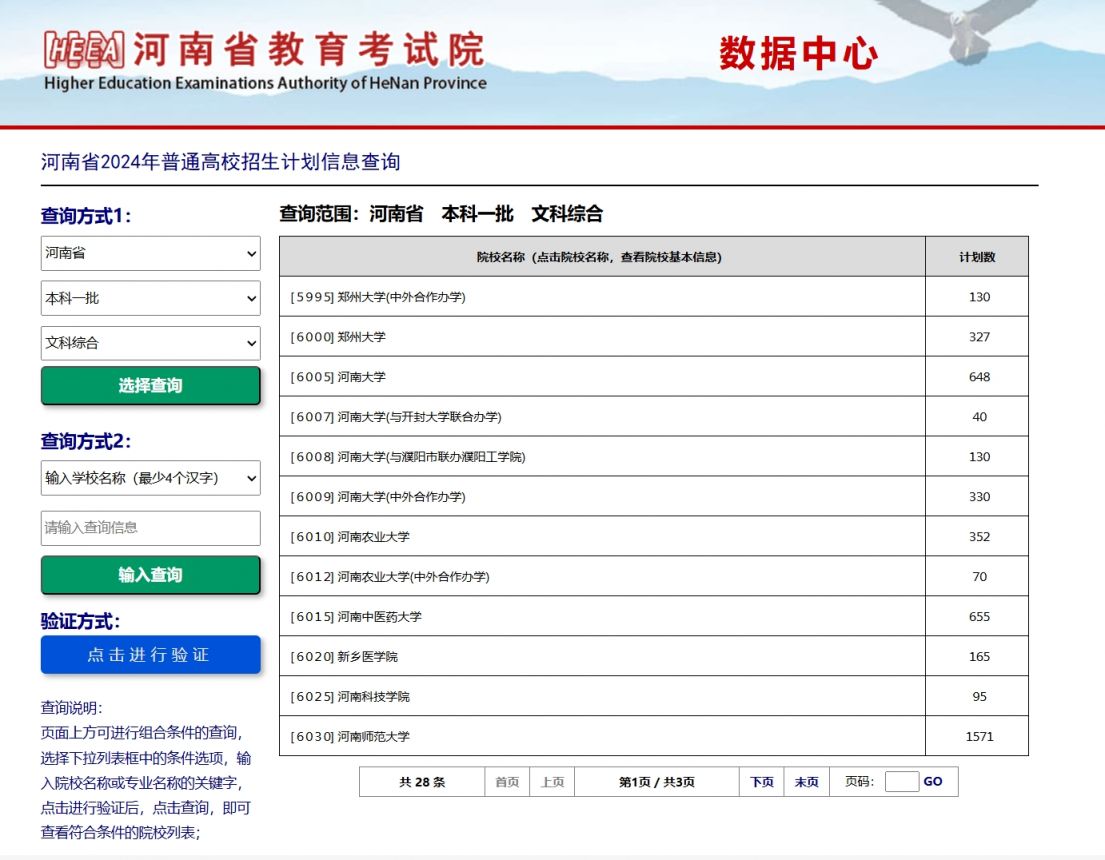This screenshot has width=1105, height=860.
Task: Click plan count 648 for 河南大学
Action: tap(980, 377)
